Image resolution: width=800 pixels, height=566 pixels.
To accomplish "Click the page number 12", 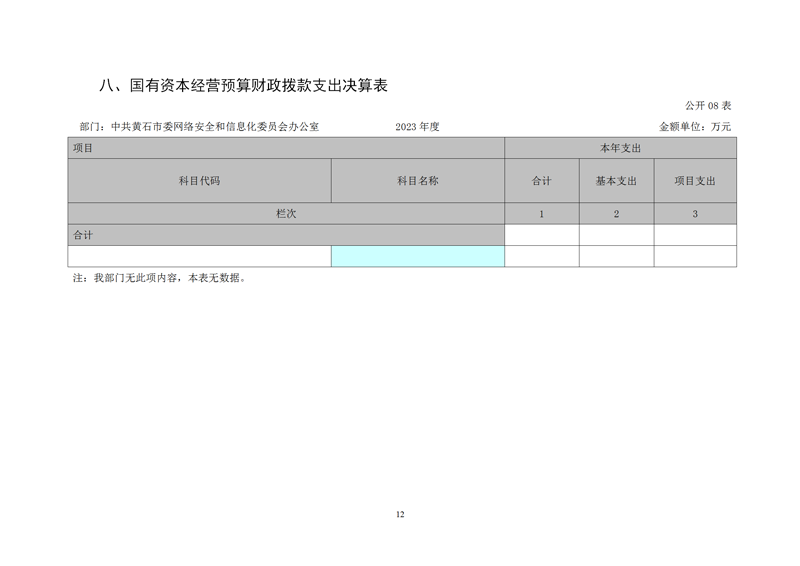I will click(400, 514).
